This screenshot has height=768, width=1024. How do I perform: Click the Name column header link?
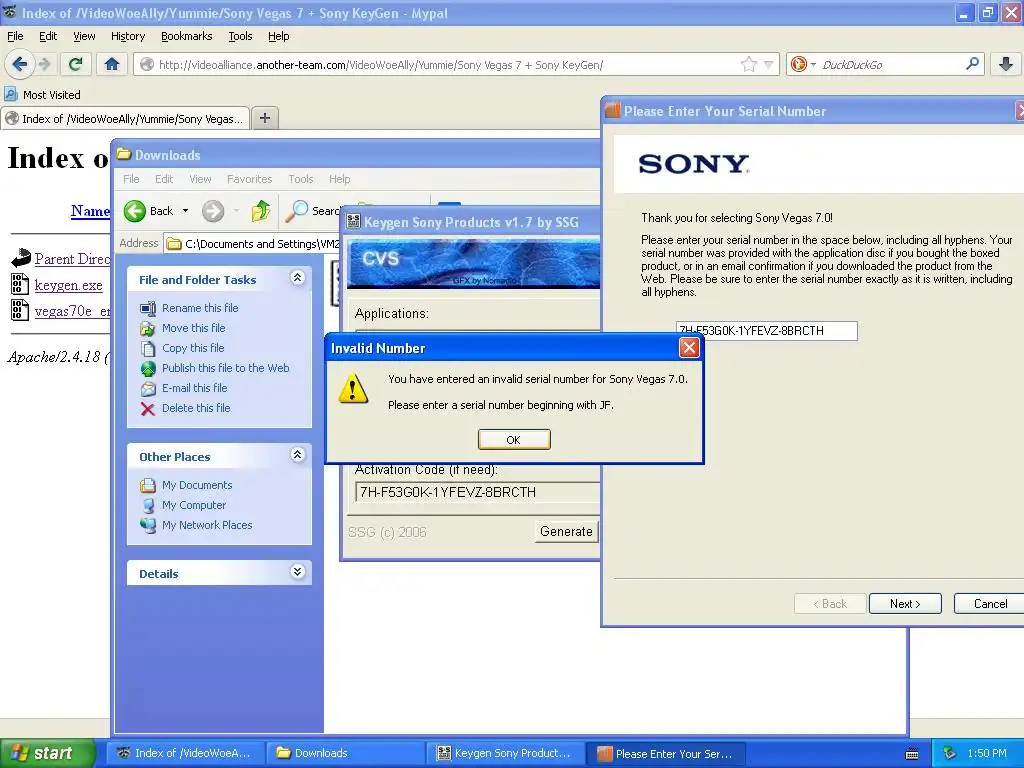[90, 211]
